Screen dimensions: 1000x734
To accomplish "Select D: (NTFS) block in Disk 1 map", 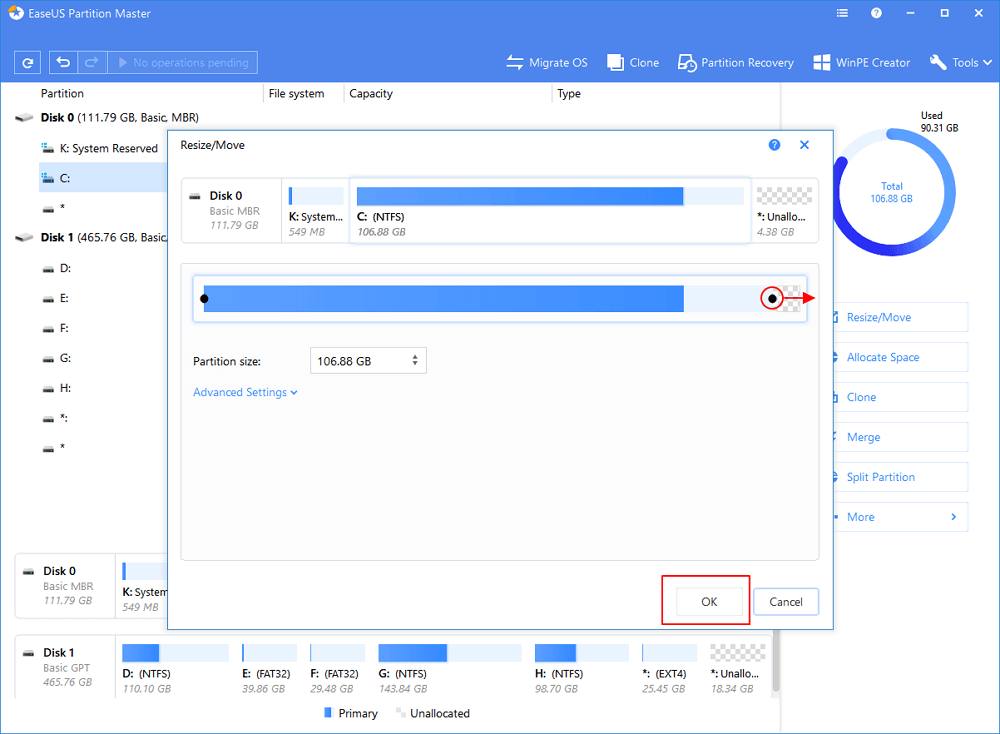I will coord(175,668).
